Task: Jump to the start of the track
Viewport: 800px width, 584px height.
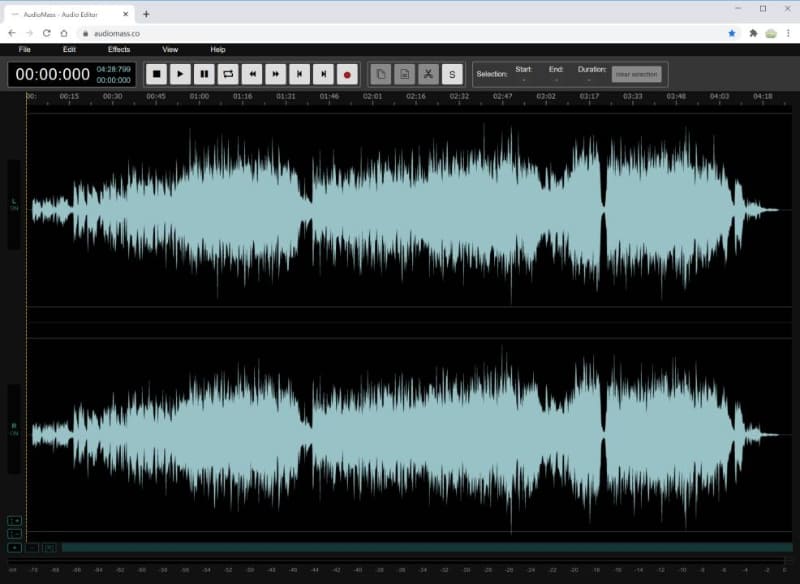Action: (299, 74)
